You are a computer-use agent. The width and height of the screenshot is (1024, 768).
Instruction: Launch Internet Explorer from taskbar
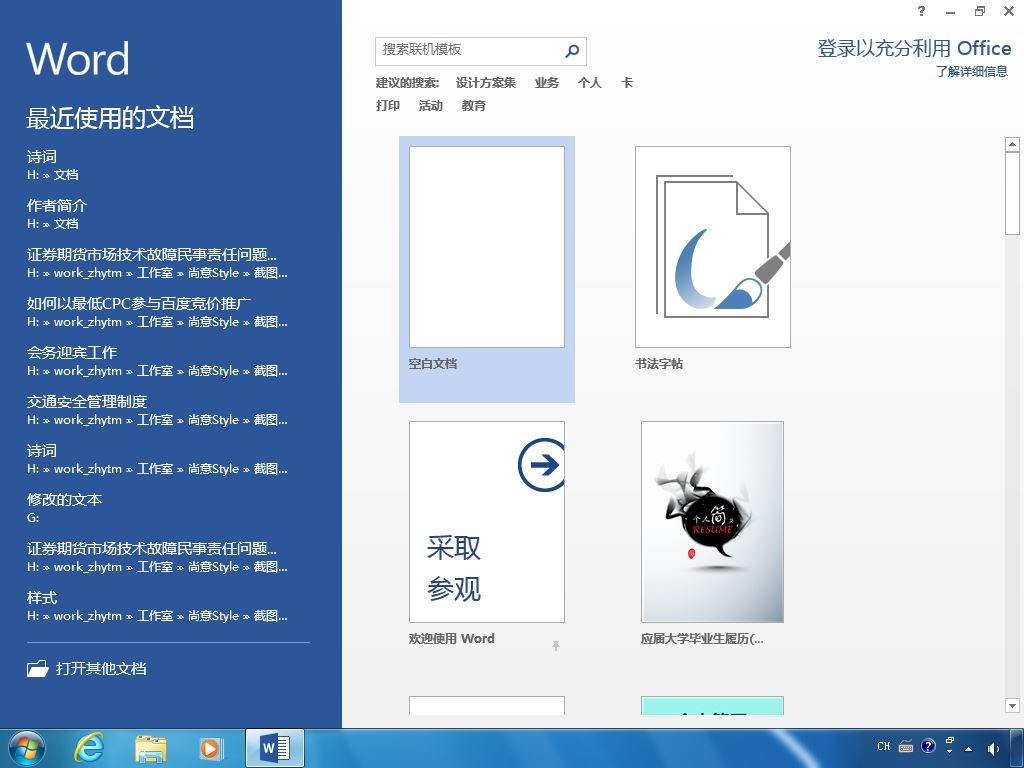89,748
